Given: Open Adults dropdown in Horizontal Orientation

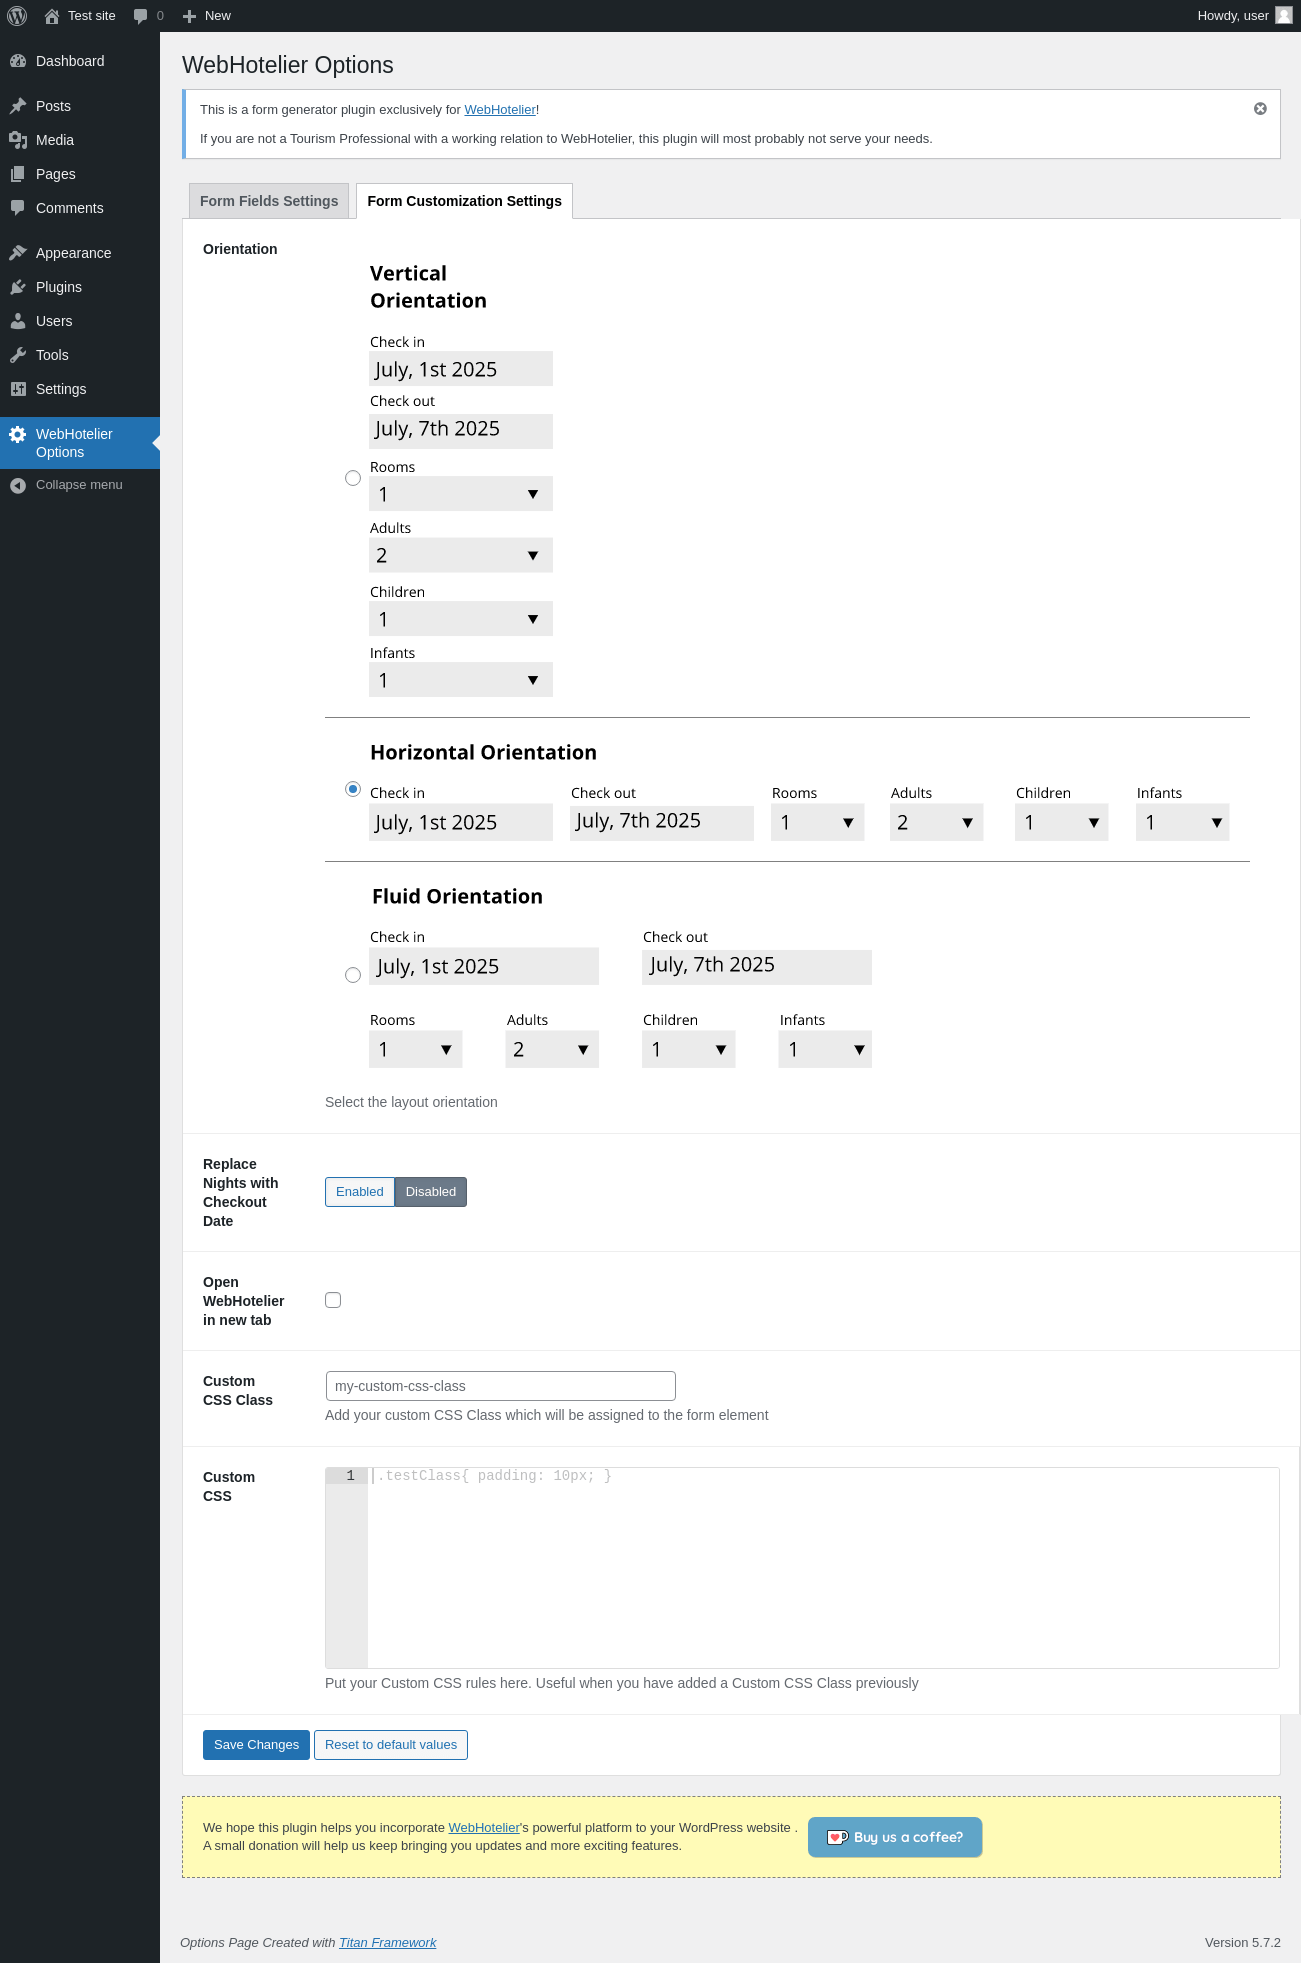Looking at the screenshot, I should (937, 822).
